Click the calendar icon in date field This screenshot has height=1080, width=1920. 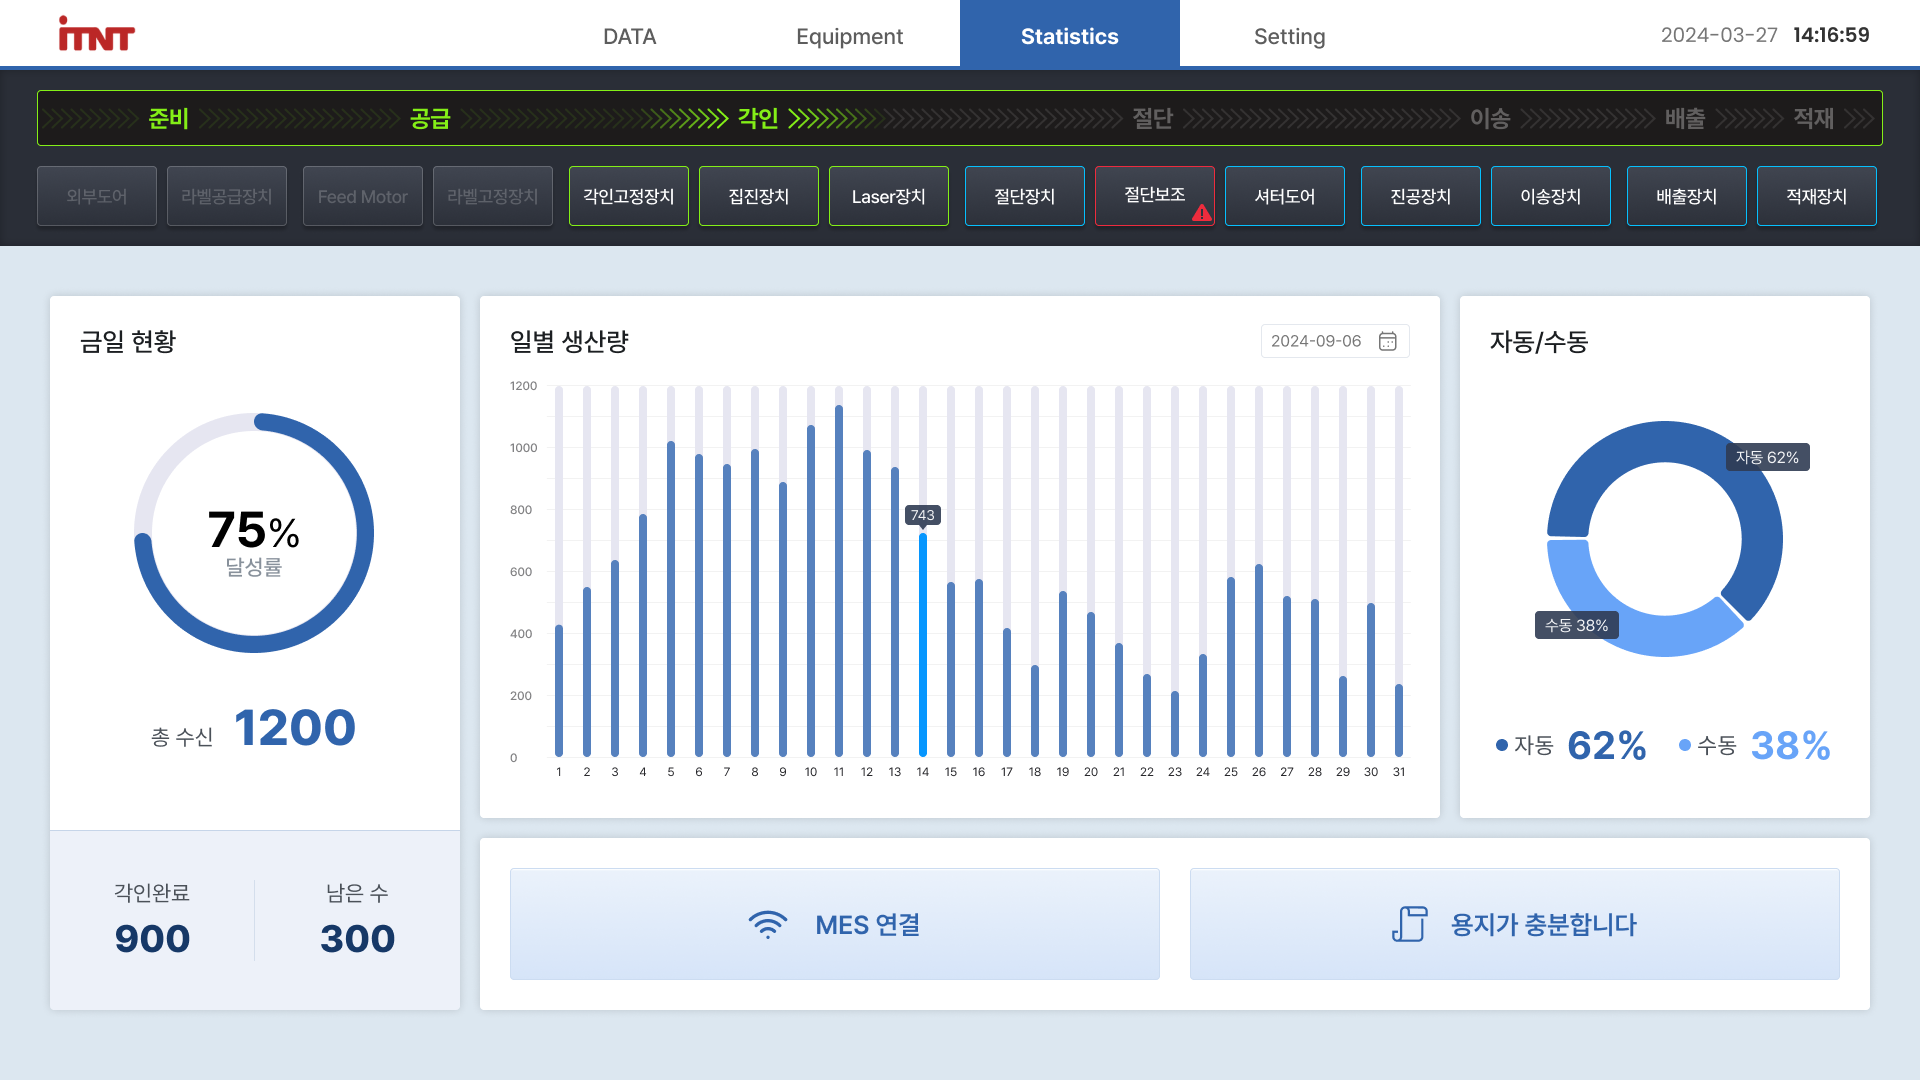tap(1387, 341)
